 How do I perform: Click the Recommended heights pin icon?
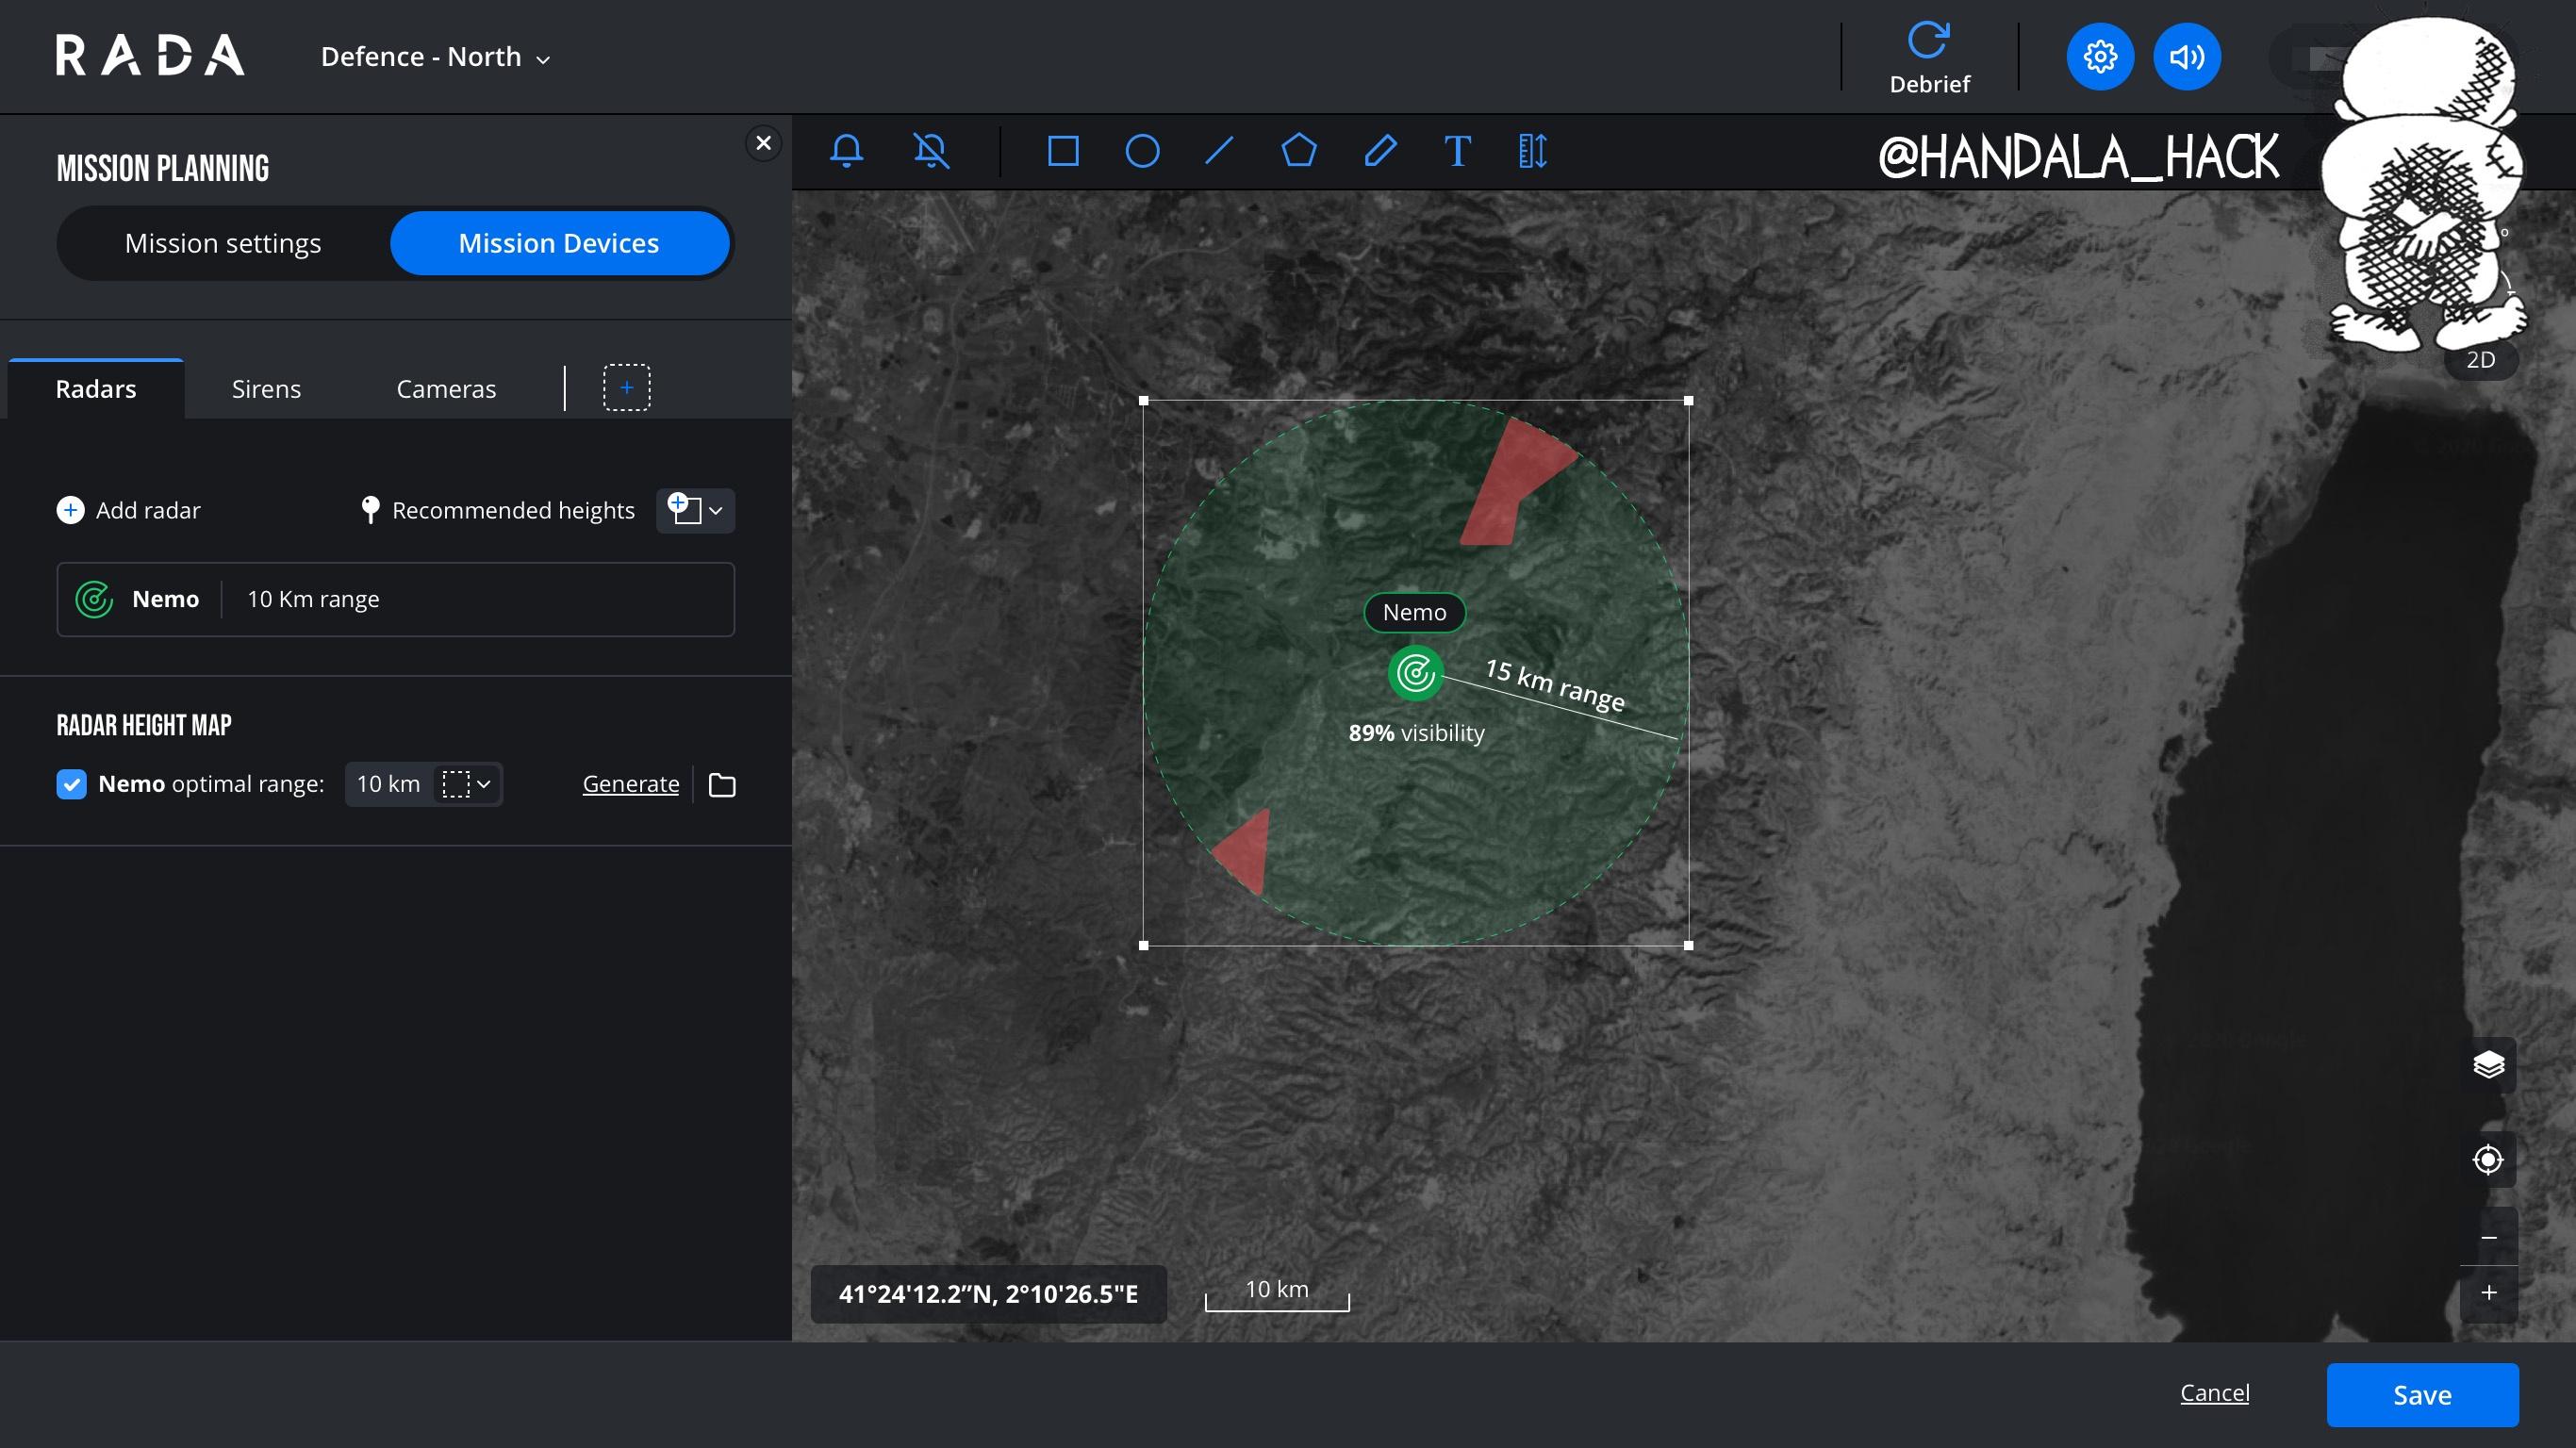tap(370, 510)
